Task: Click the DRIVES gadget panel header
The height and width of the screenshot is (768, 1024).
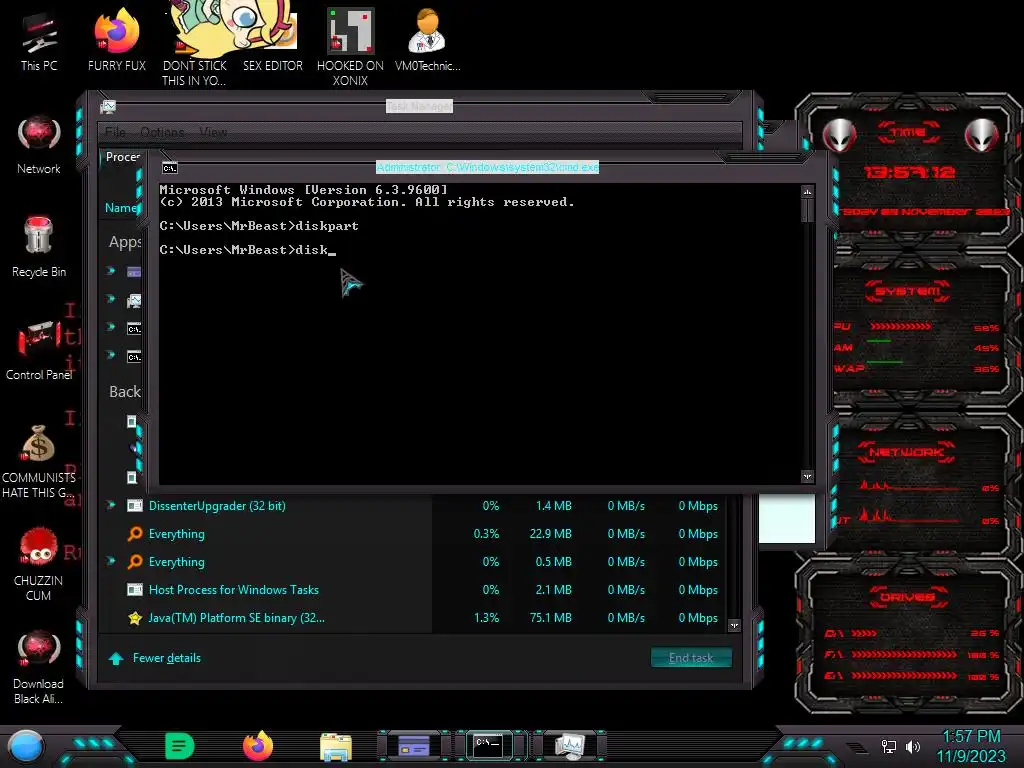Action: 908,597
